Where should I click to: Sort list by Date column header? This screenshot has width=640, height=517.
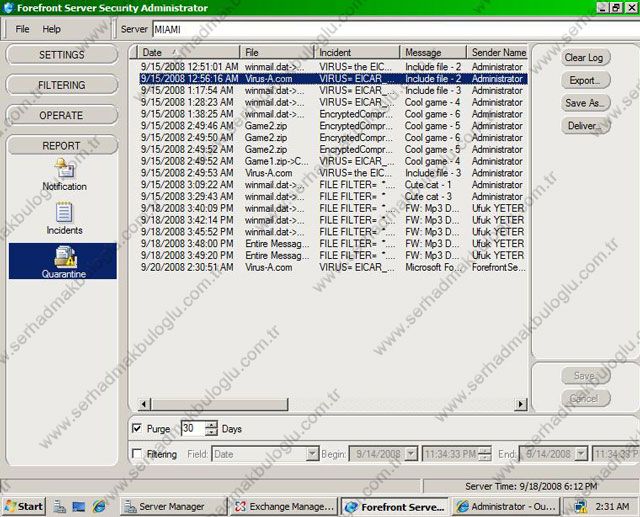pos(188,52)
